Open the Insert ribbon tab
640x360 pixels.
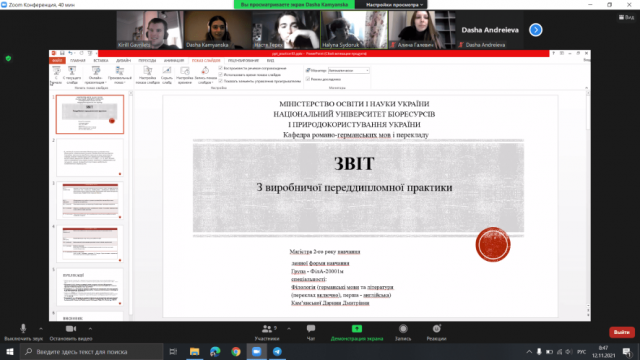[100, 60]
